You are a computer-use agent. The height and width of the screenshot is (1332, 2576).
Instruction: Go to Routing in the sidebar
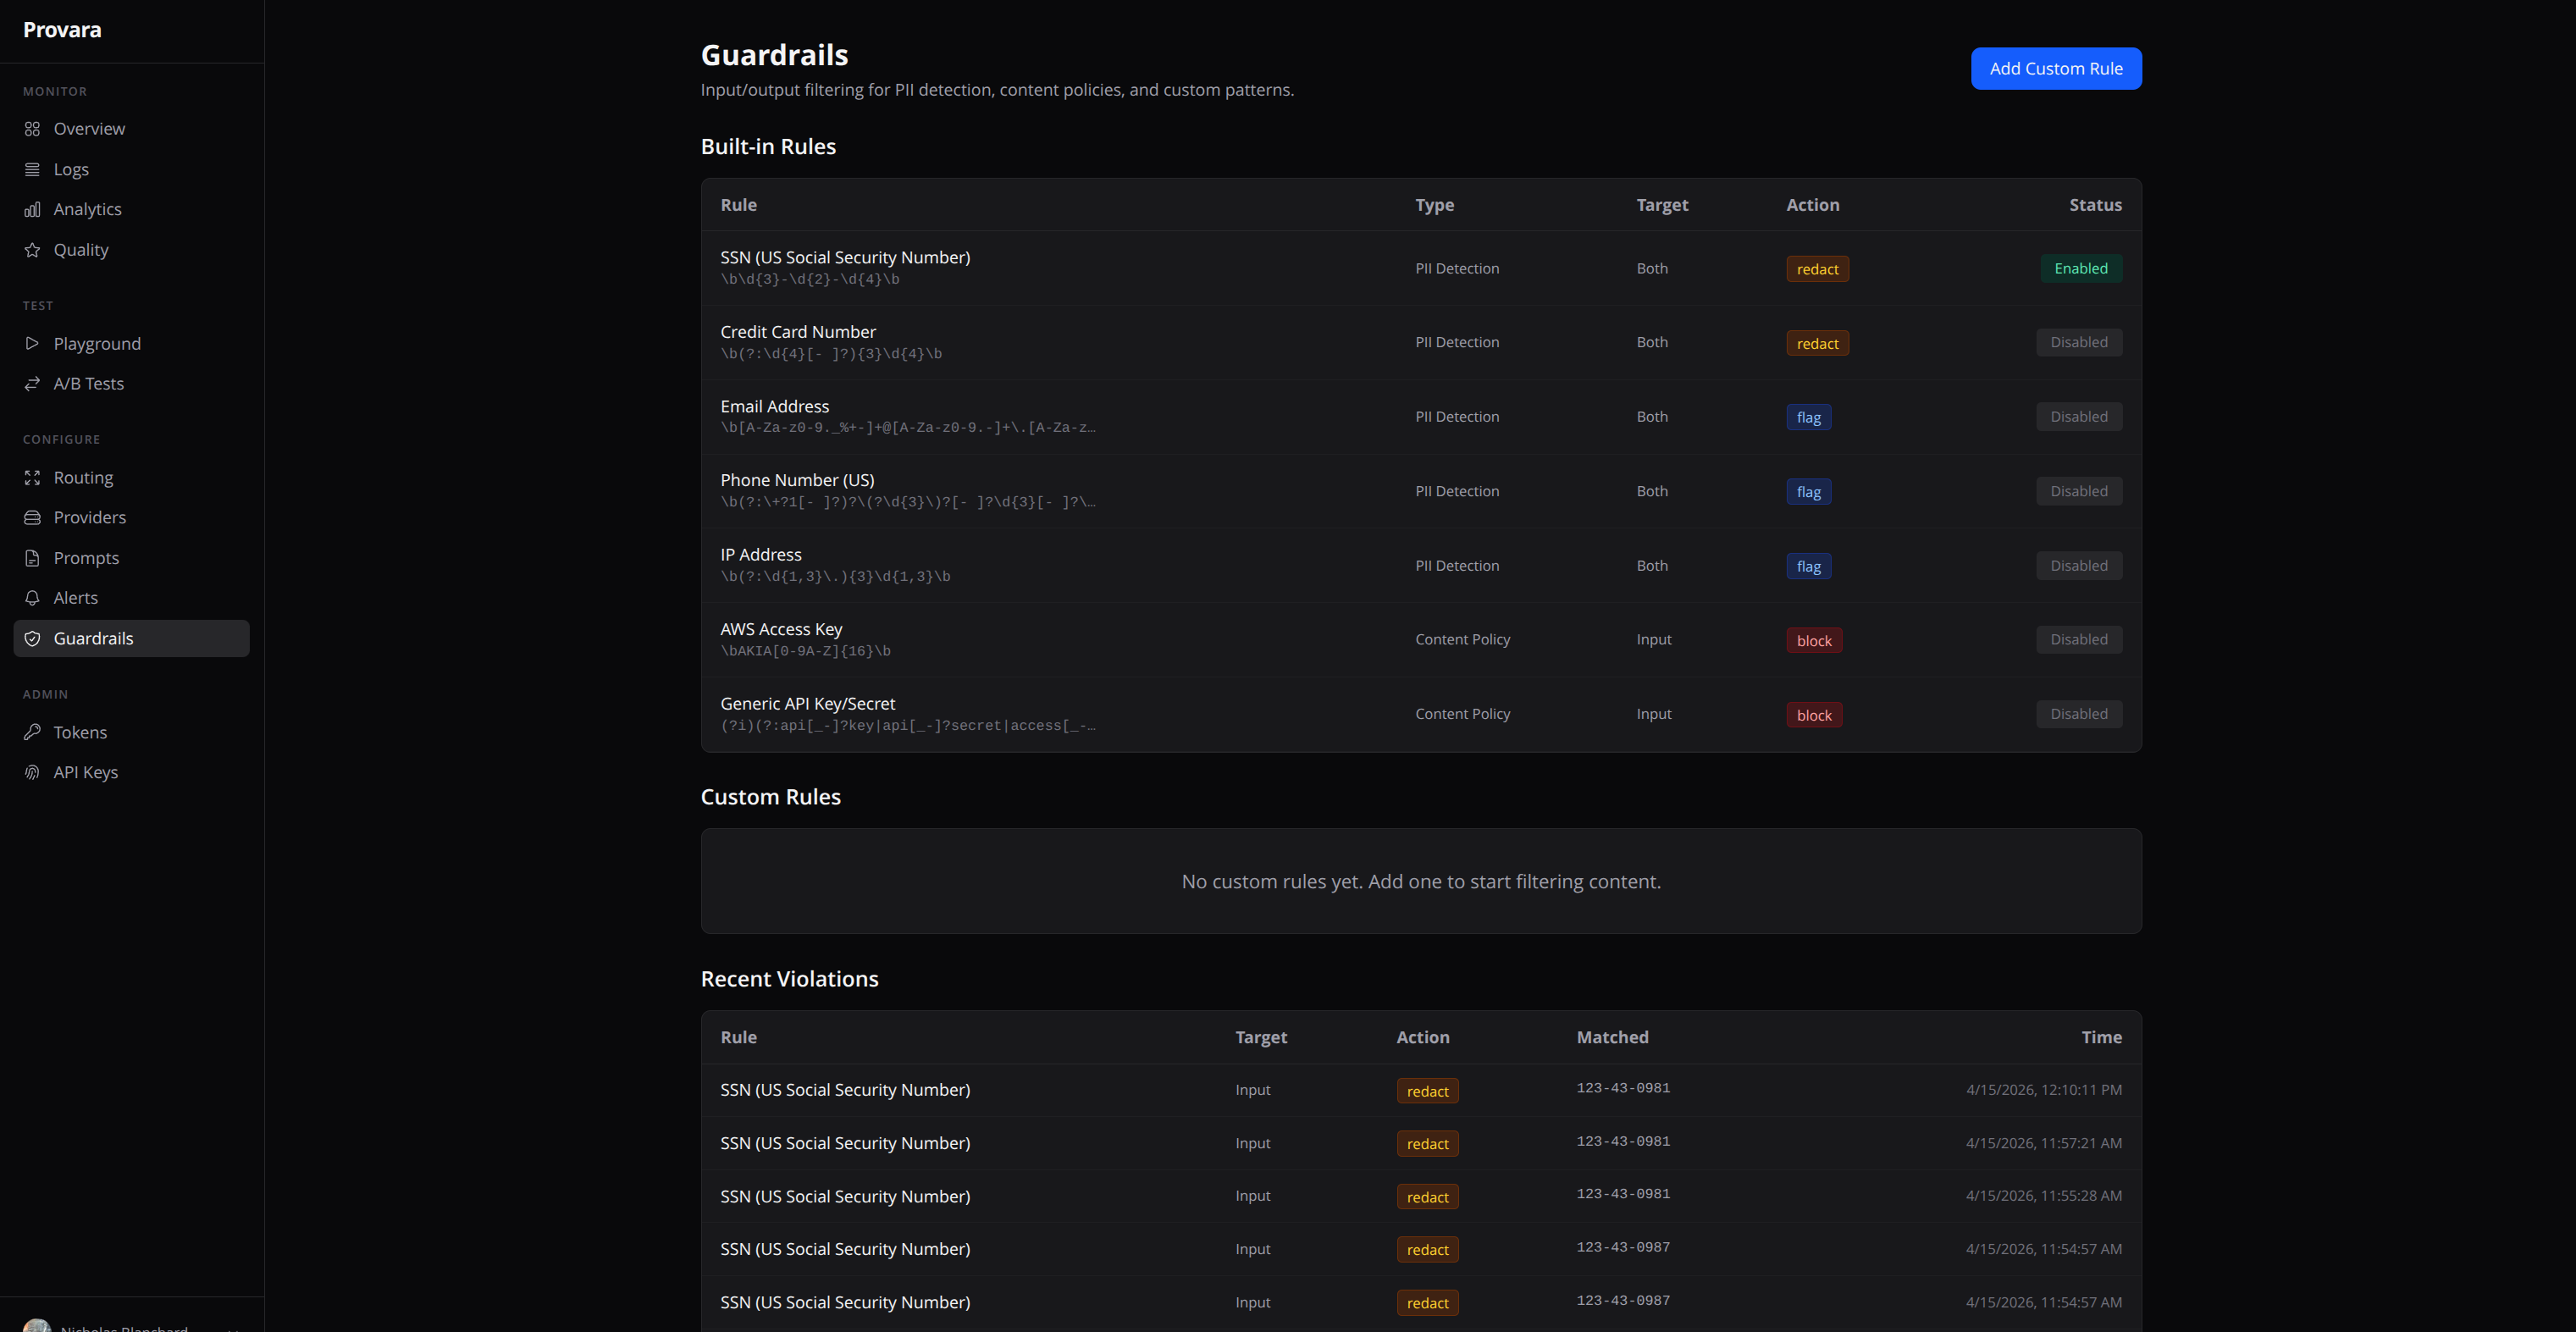pos(83,478)
